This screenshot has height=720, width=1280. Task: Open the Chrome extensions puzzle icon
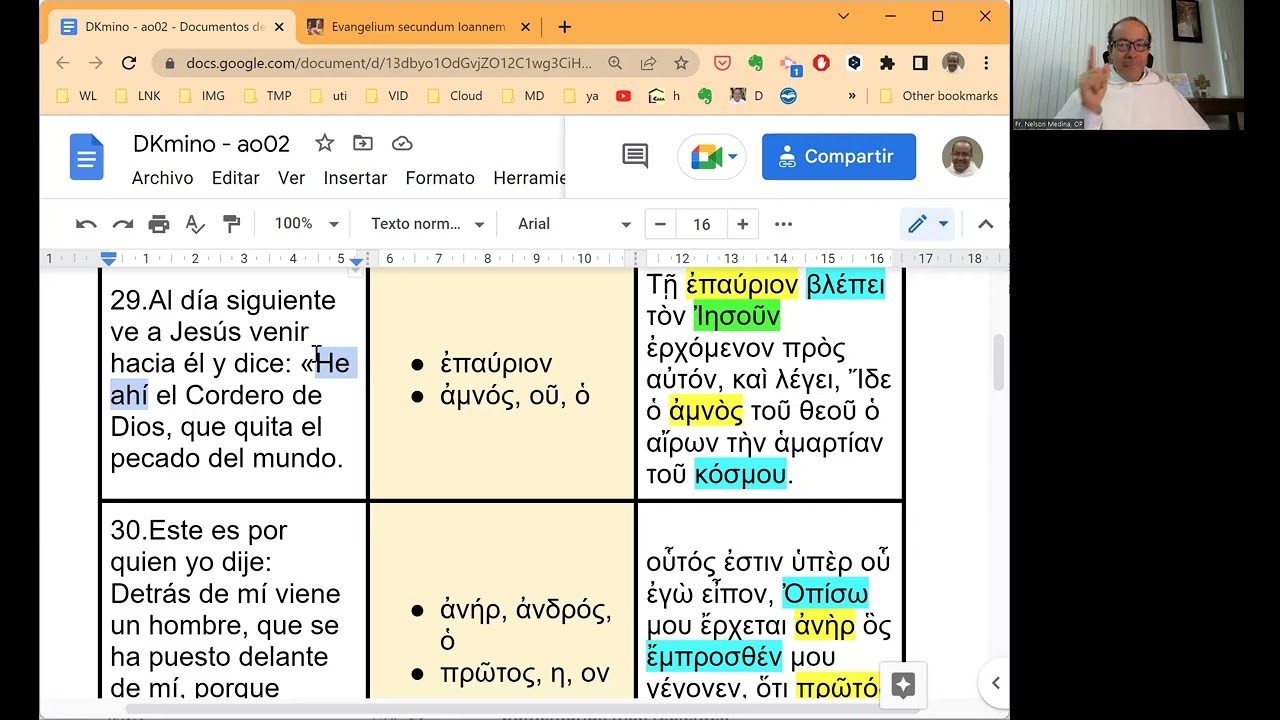click(x=887, y=63)
